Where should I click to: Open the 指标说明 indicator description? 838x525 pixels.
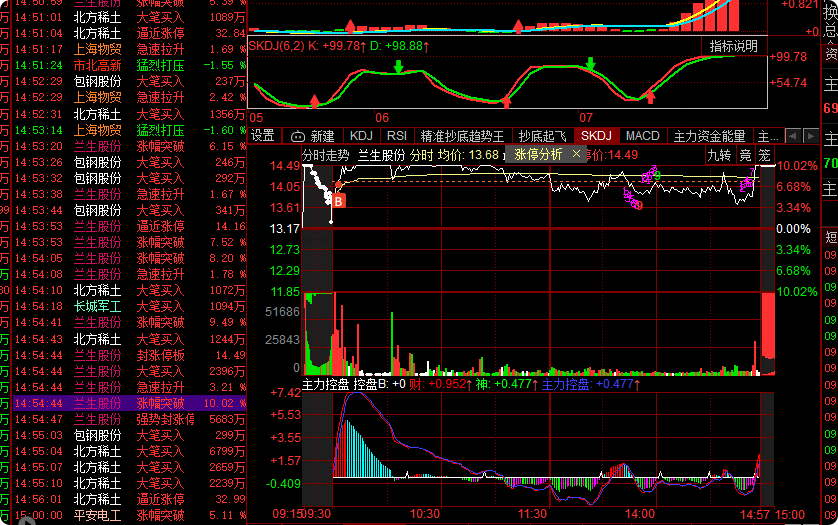(734, 46)
